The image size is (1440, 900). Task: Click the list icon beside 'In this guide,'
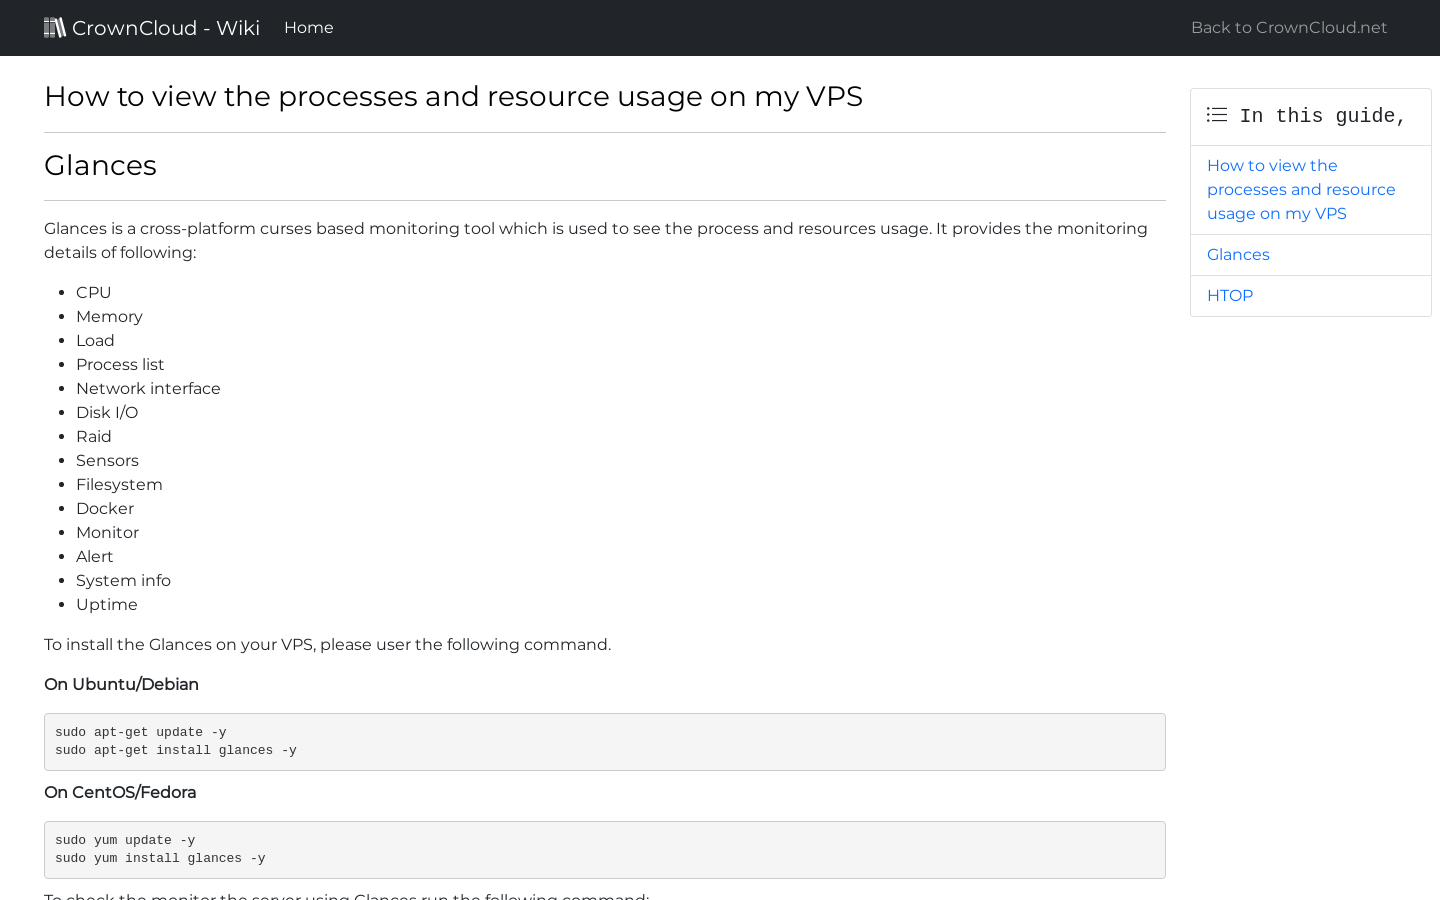tap(1217, 115)
